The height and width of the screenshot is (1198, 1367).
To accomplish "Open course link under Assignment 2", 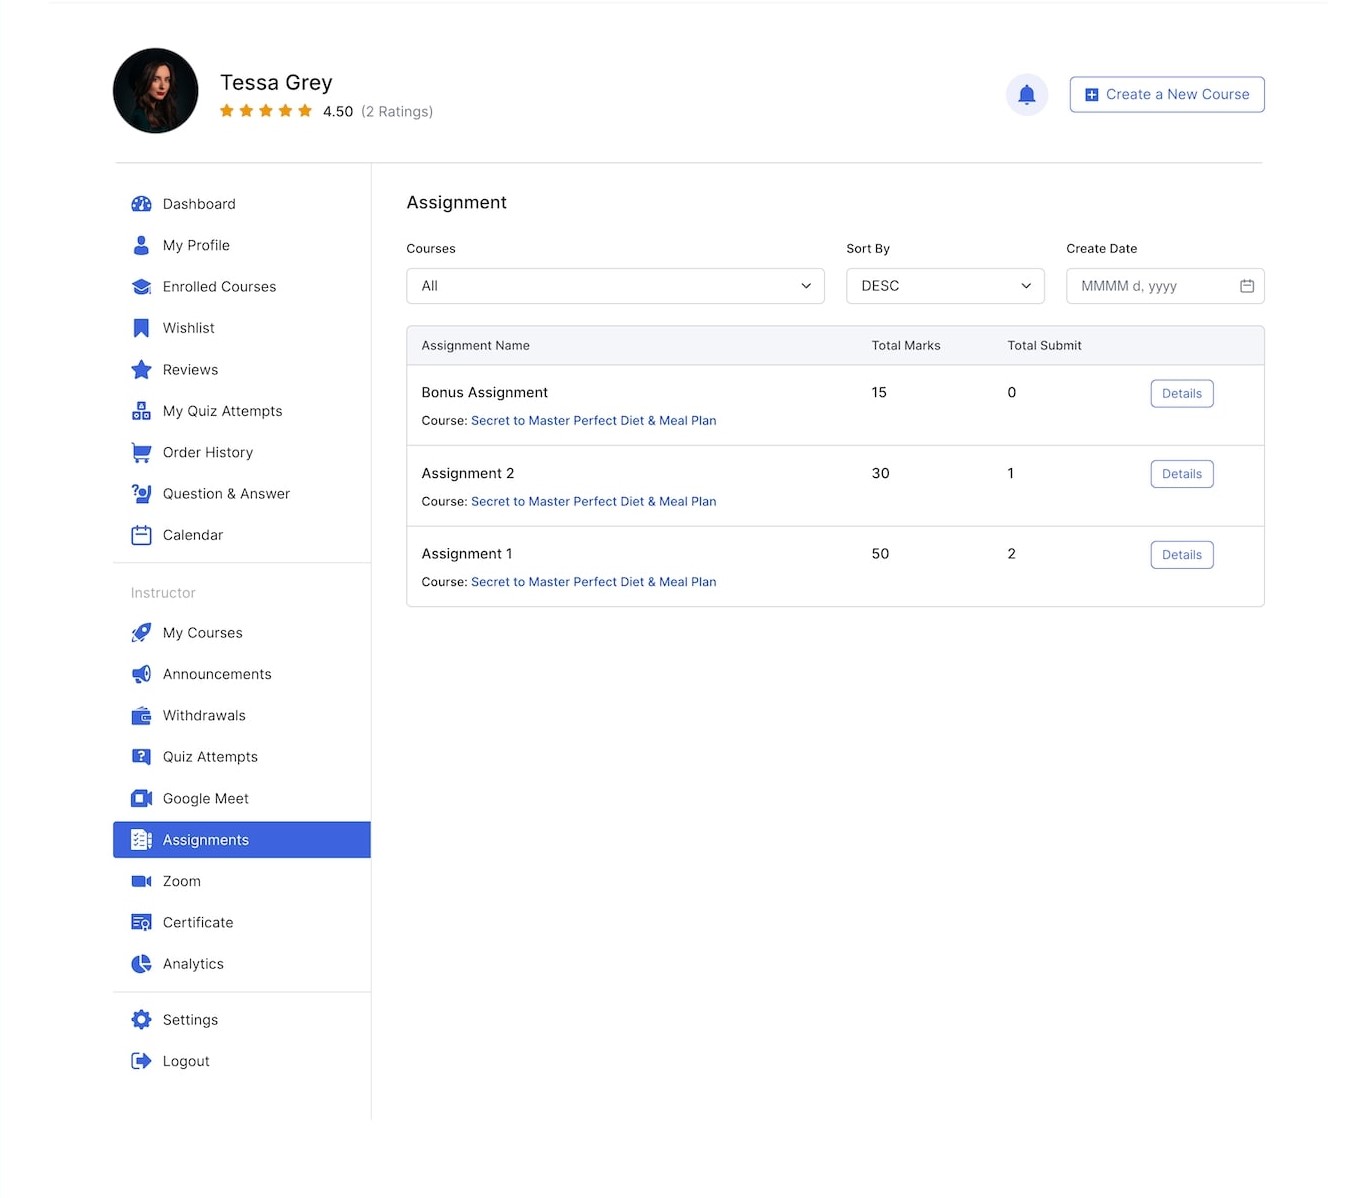I will point(593,502).
